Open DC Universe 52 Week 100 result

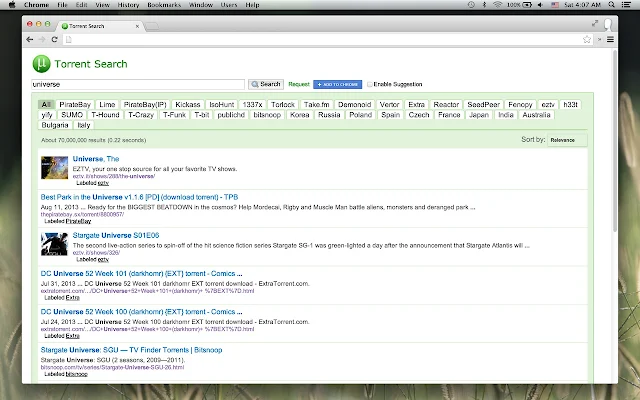pyautogui.click(x=141, y=312)
